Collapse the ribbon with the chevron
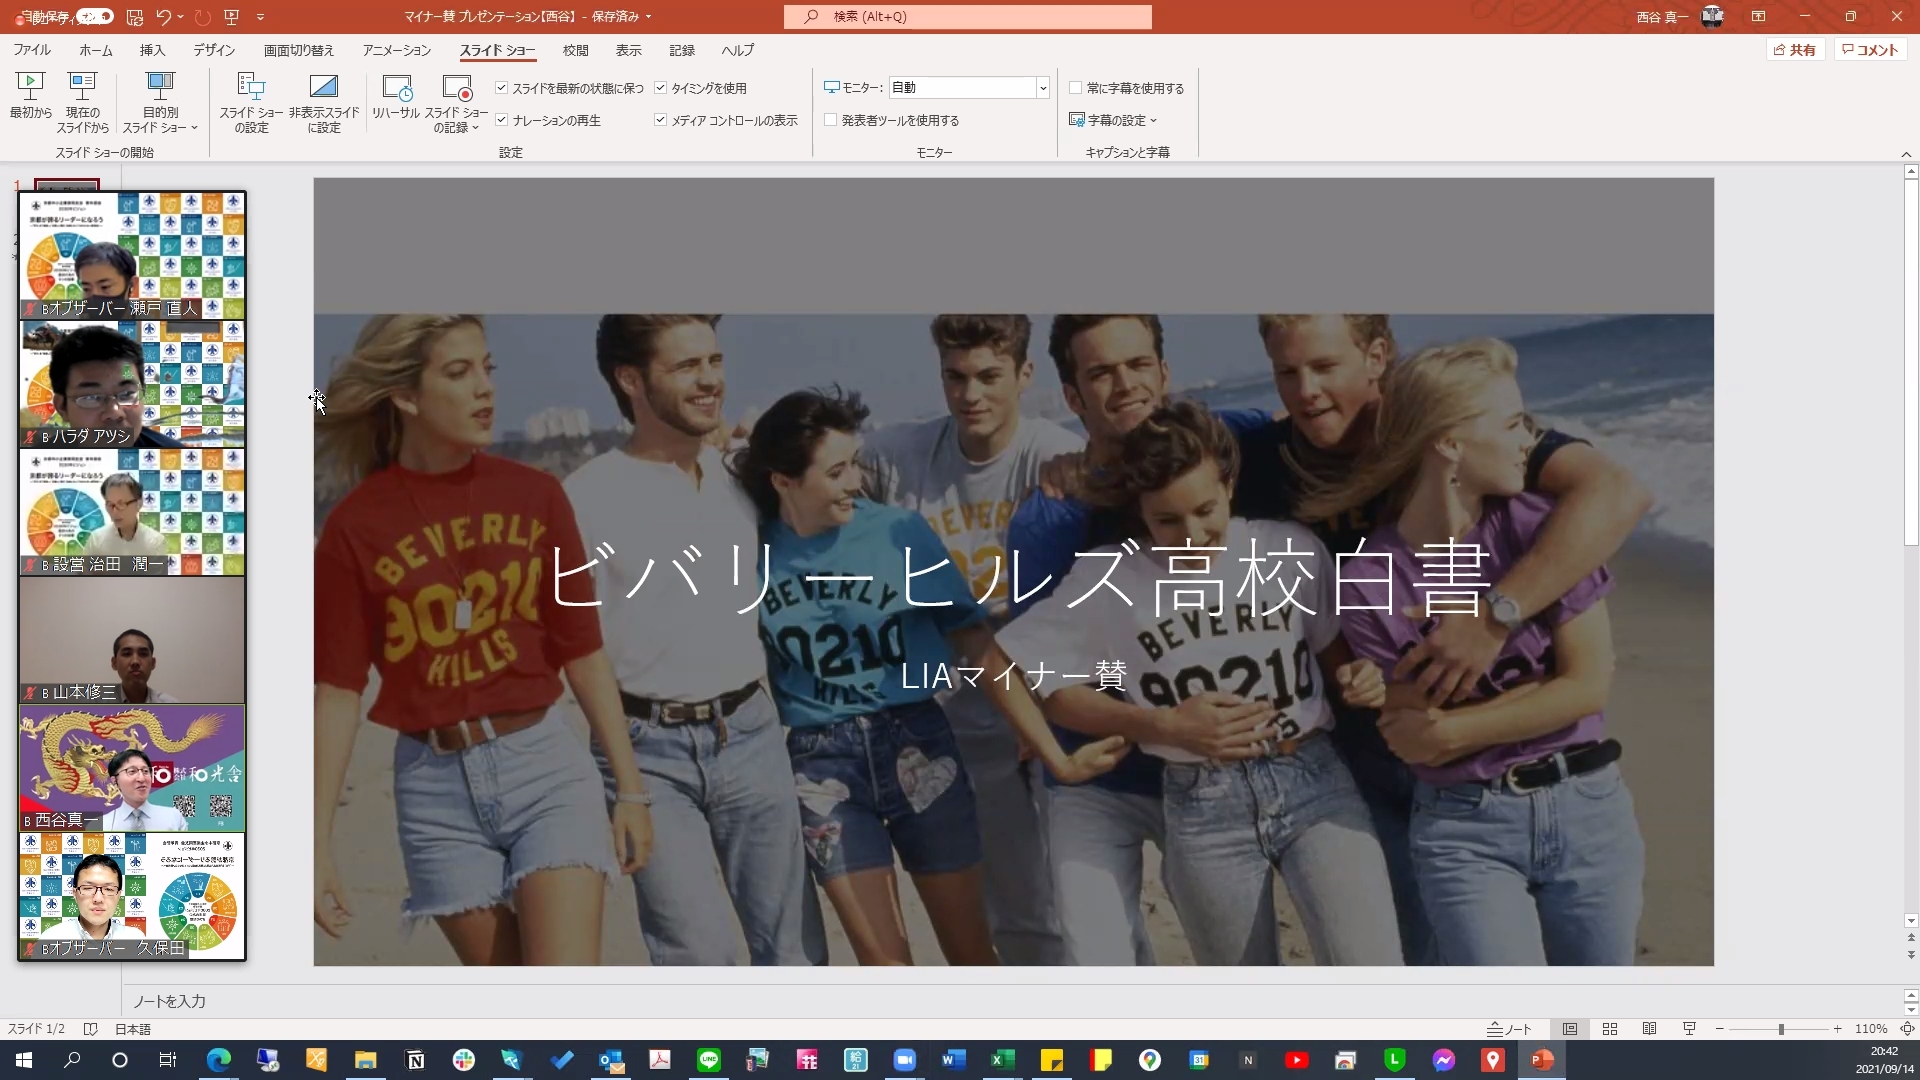Viewport: 1920px width, 1080px height. (1906, 154)
